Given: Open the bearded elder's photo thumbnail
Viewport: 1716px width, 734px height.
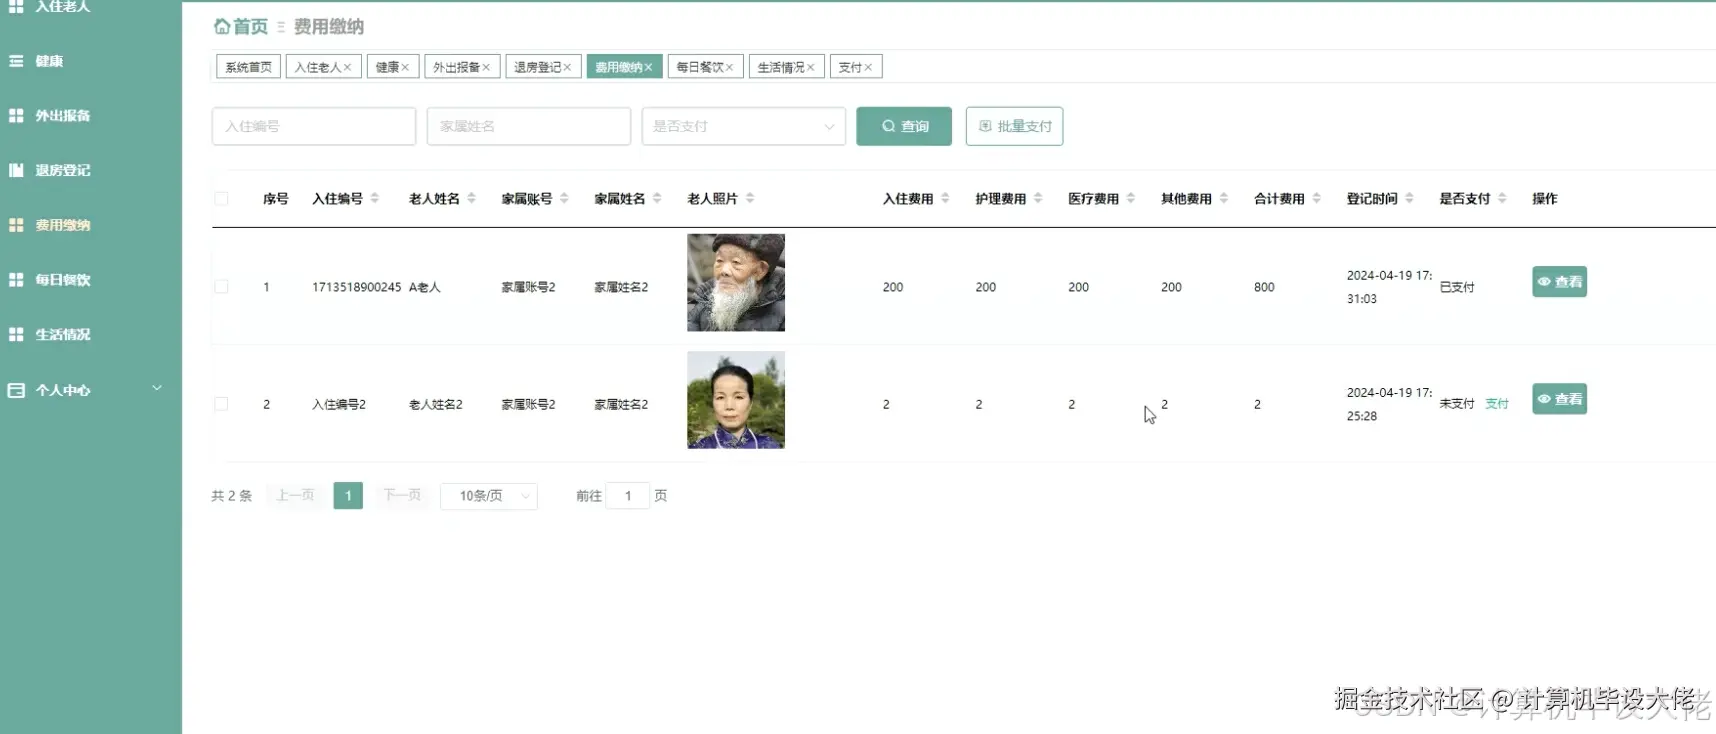Looking at the screenshot, I should (736, 282).
